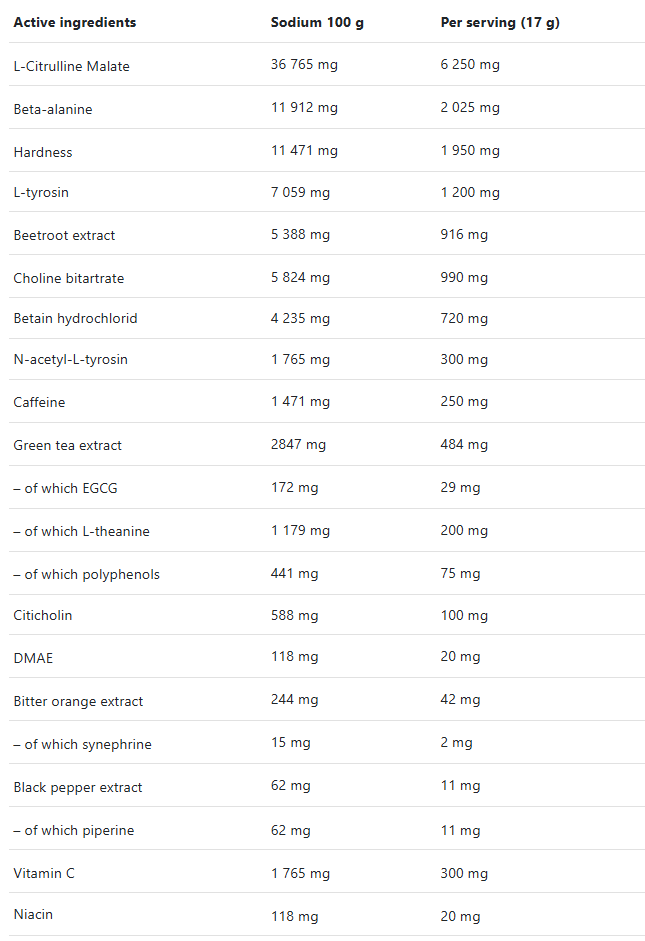Select the L-Citrulline Malate row label

pos(71,66)
